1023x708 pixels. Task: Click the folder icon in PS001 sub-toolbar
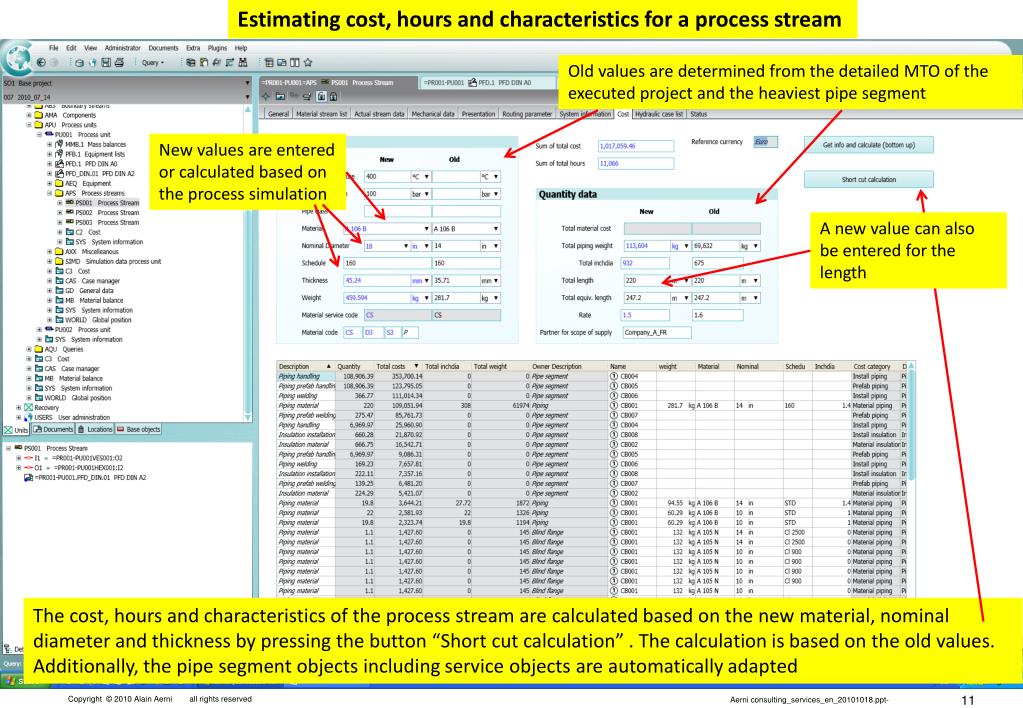tap(281, 97)
